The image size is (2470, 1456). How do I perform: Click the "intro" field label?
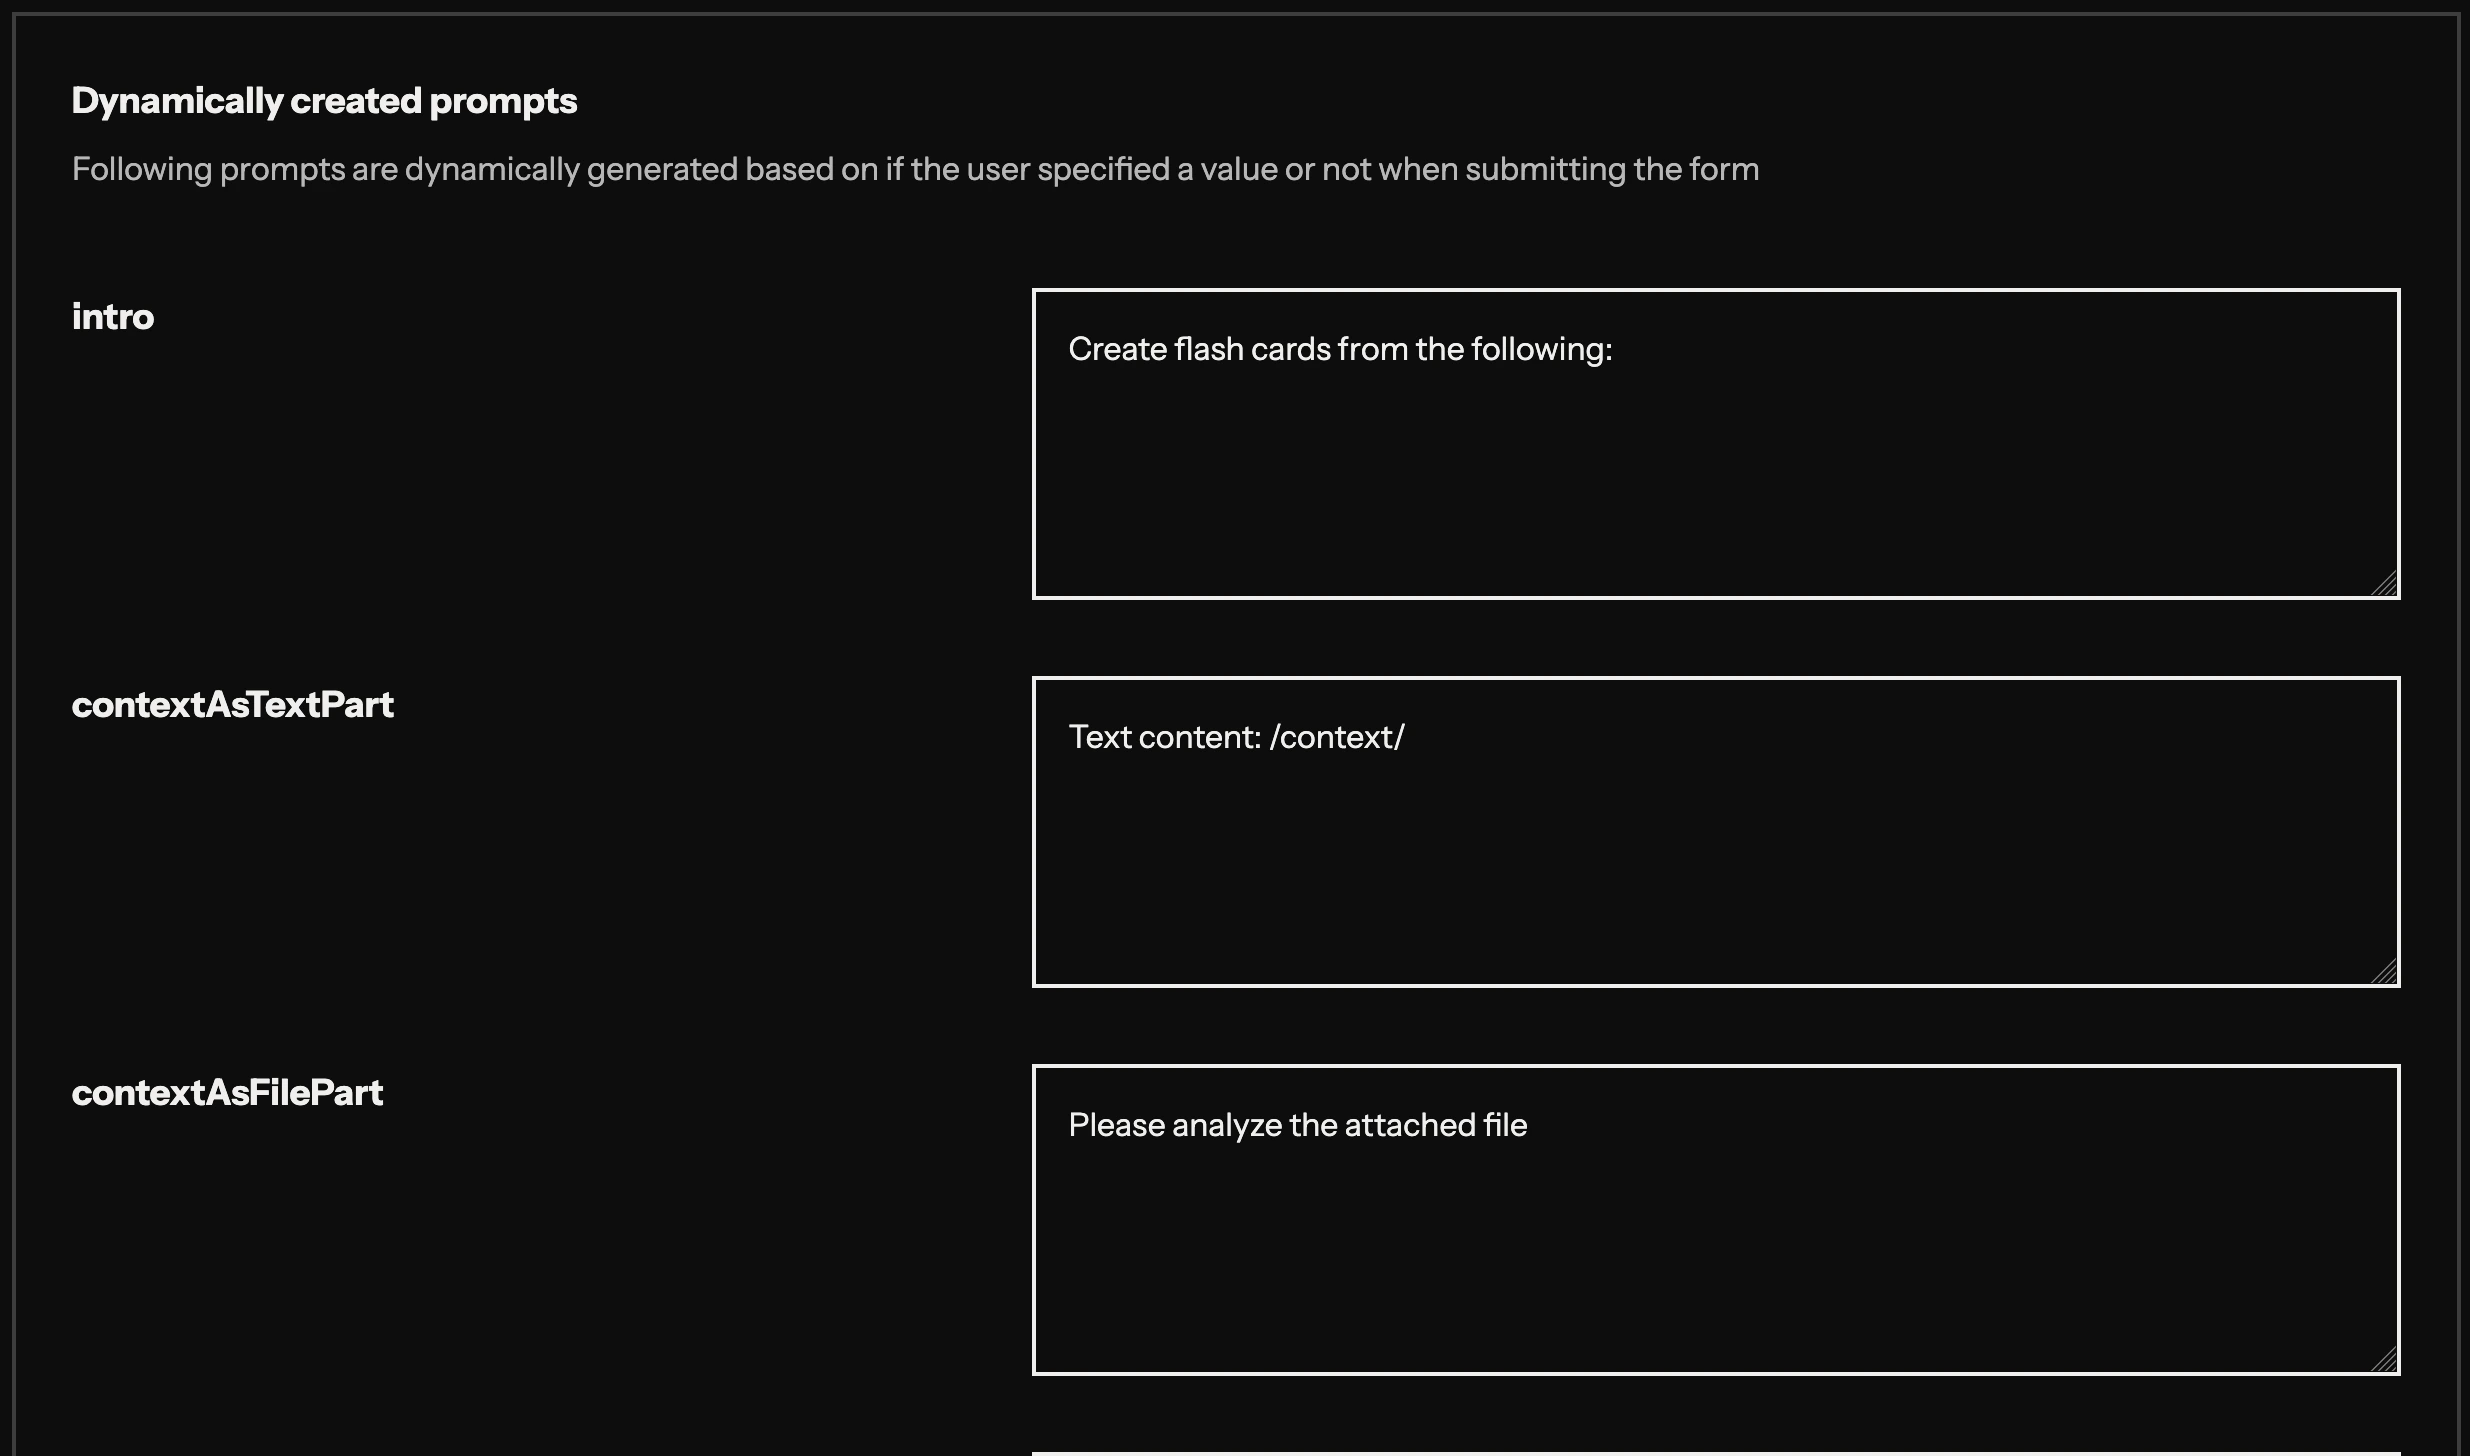(x=113, y=317)
